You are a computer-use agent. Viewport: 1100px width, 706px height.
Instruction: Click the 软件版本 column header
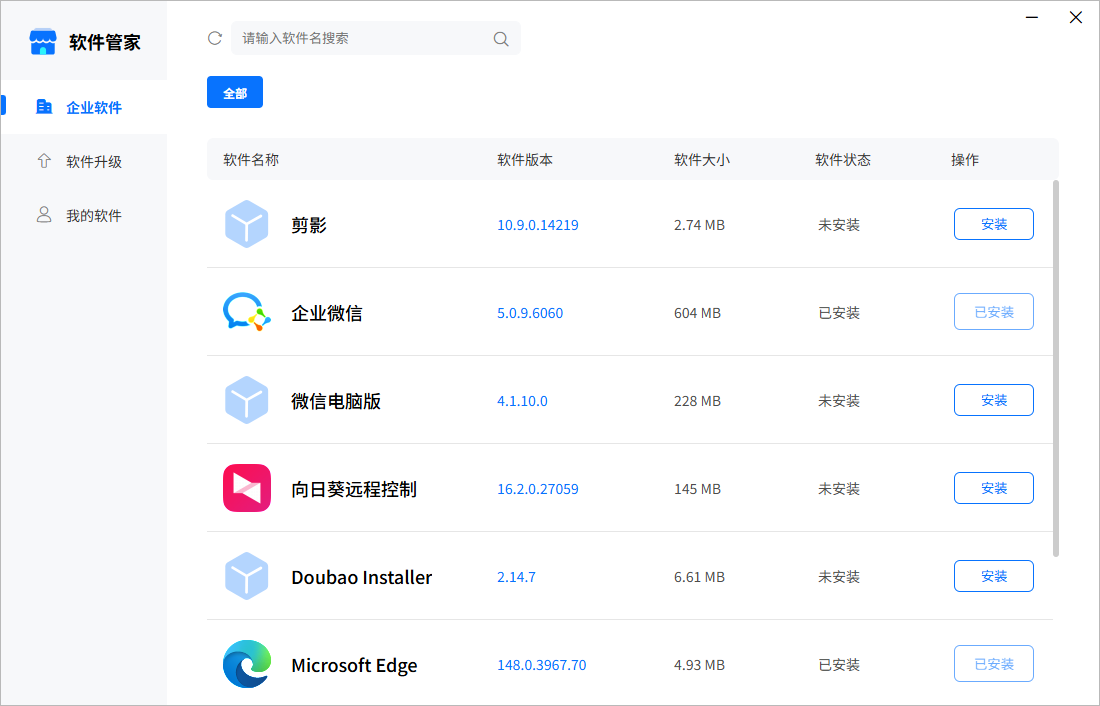click(525, 159)
